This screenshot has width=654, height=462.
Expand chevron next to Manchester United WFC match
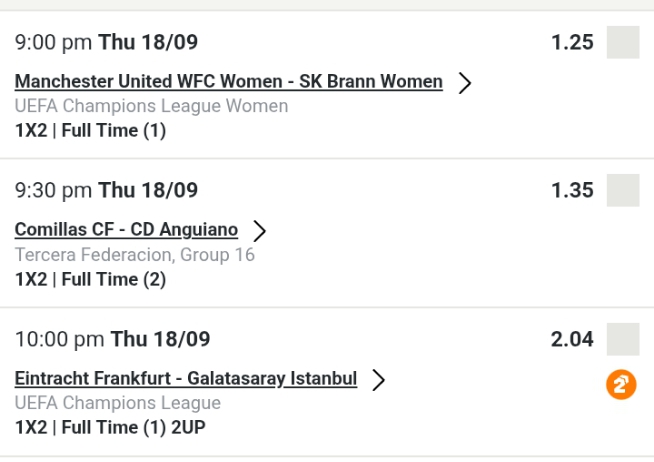464,83
